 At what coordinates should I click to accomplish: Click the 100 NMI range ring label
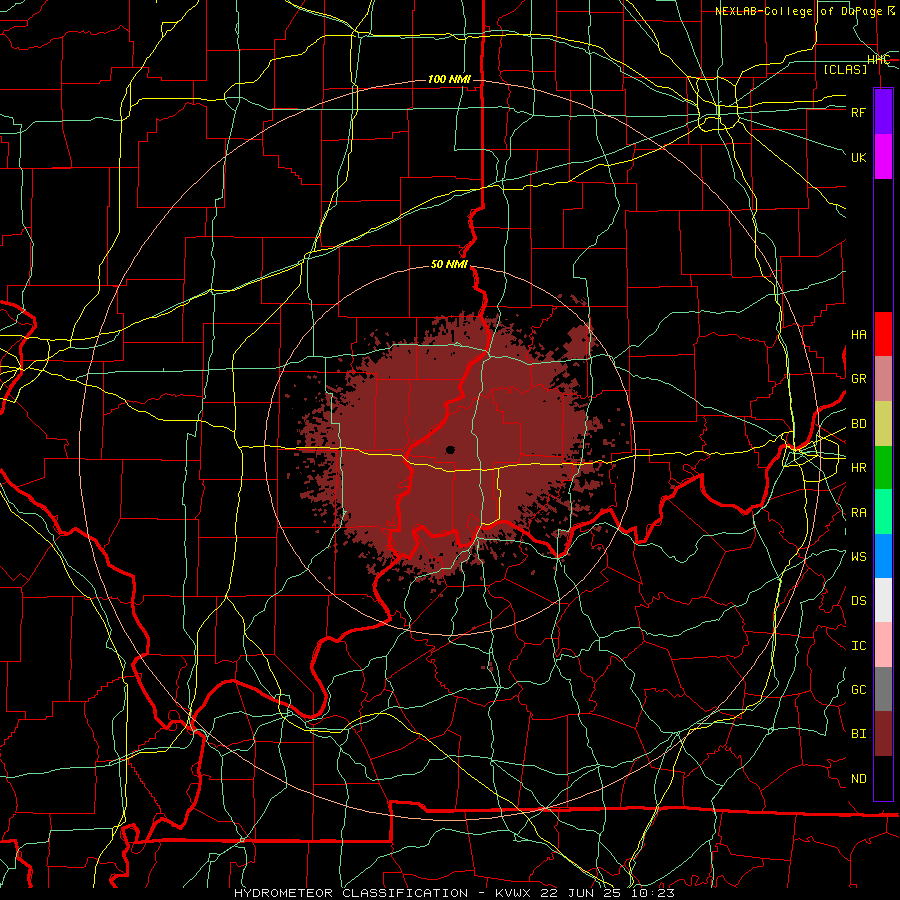point(449,79)
